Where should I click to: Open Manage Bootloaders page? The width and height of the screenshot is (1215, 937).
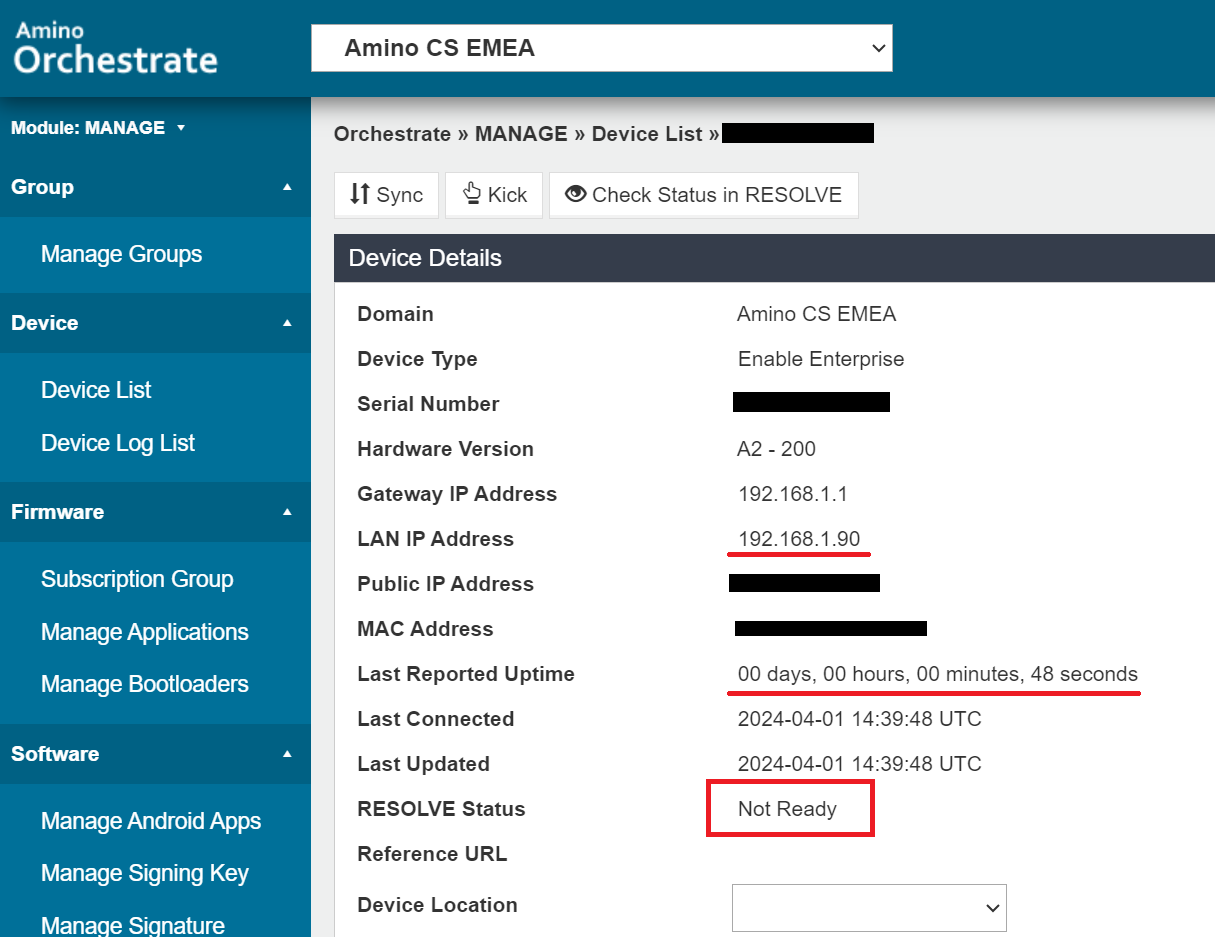145,684
